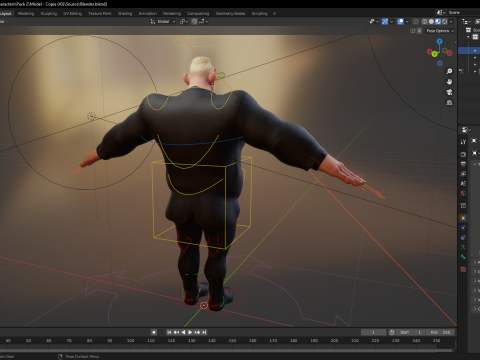Expand the Pose Options dropdown

click(440, 31)
